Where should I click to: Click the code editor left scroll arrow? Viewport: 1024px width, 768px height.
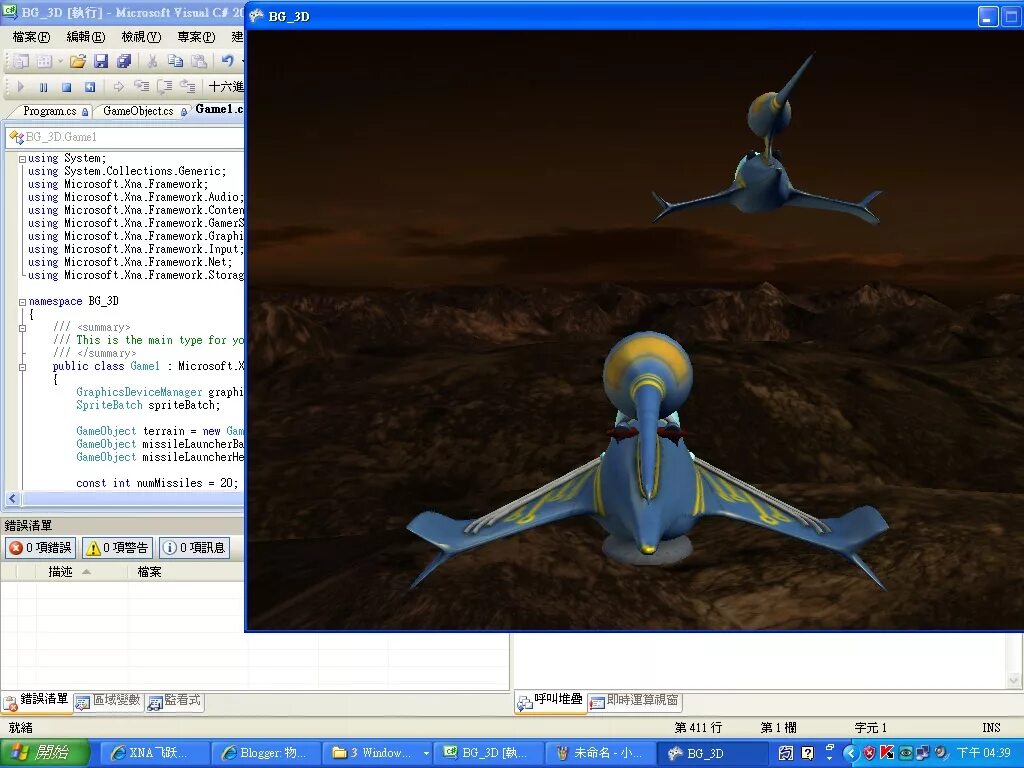point(12,499)
